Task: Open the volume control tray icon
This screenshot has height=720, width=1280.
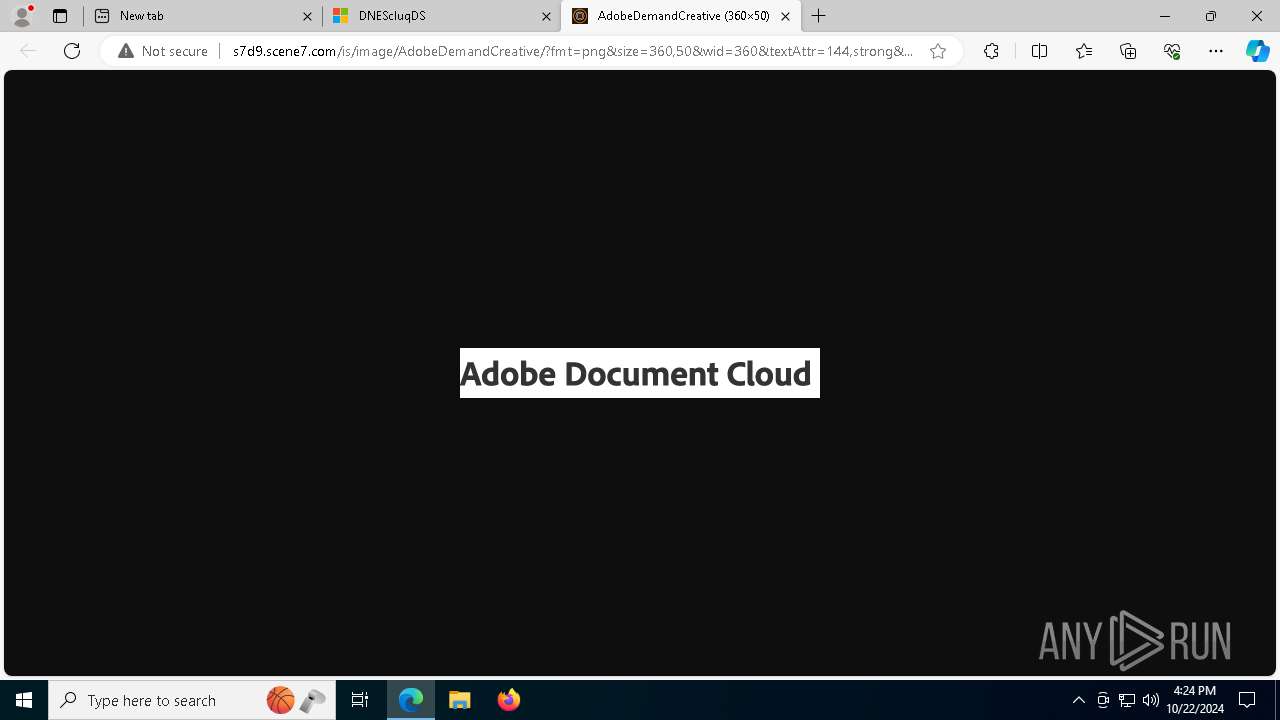Action: [1151, 700]
